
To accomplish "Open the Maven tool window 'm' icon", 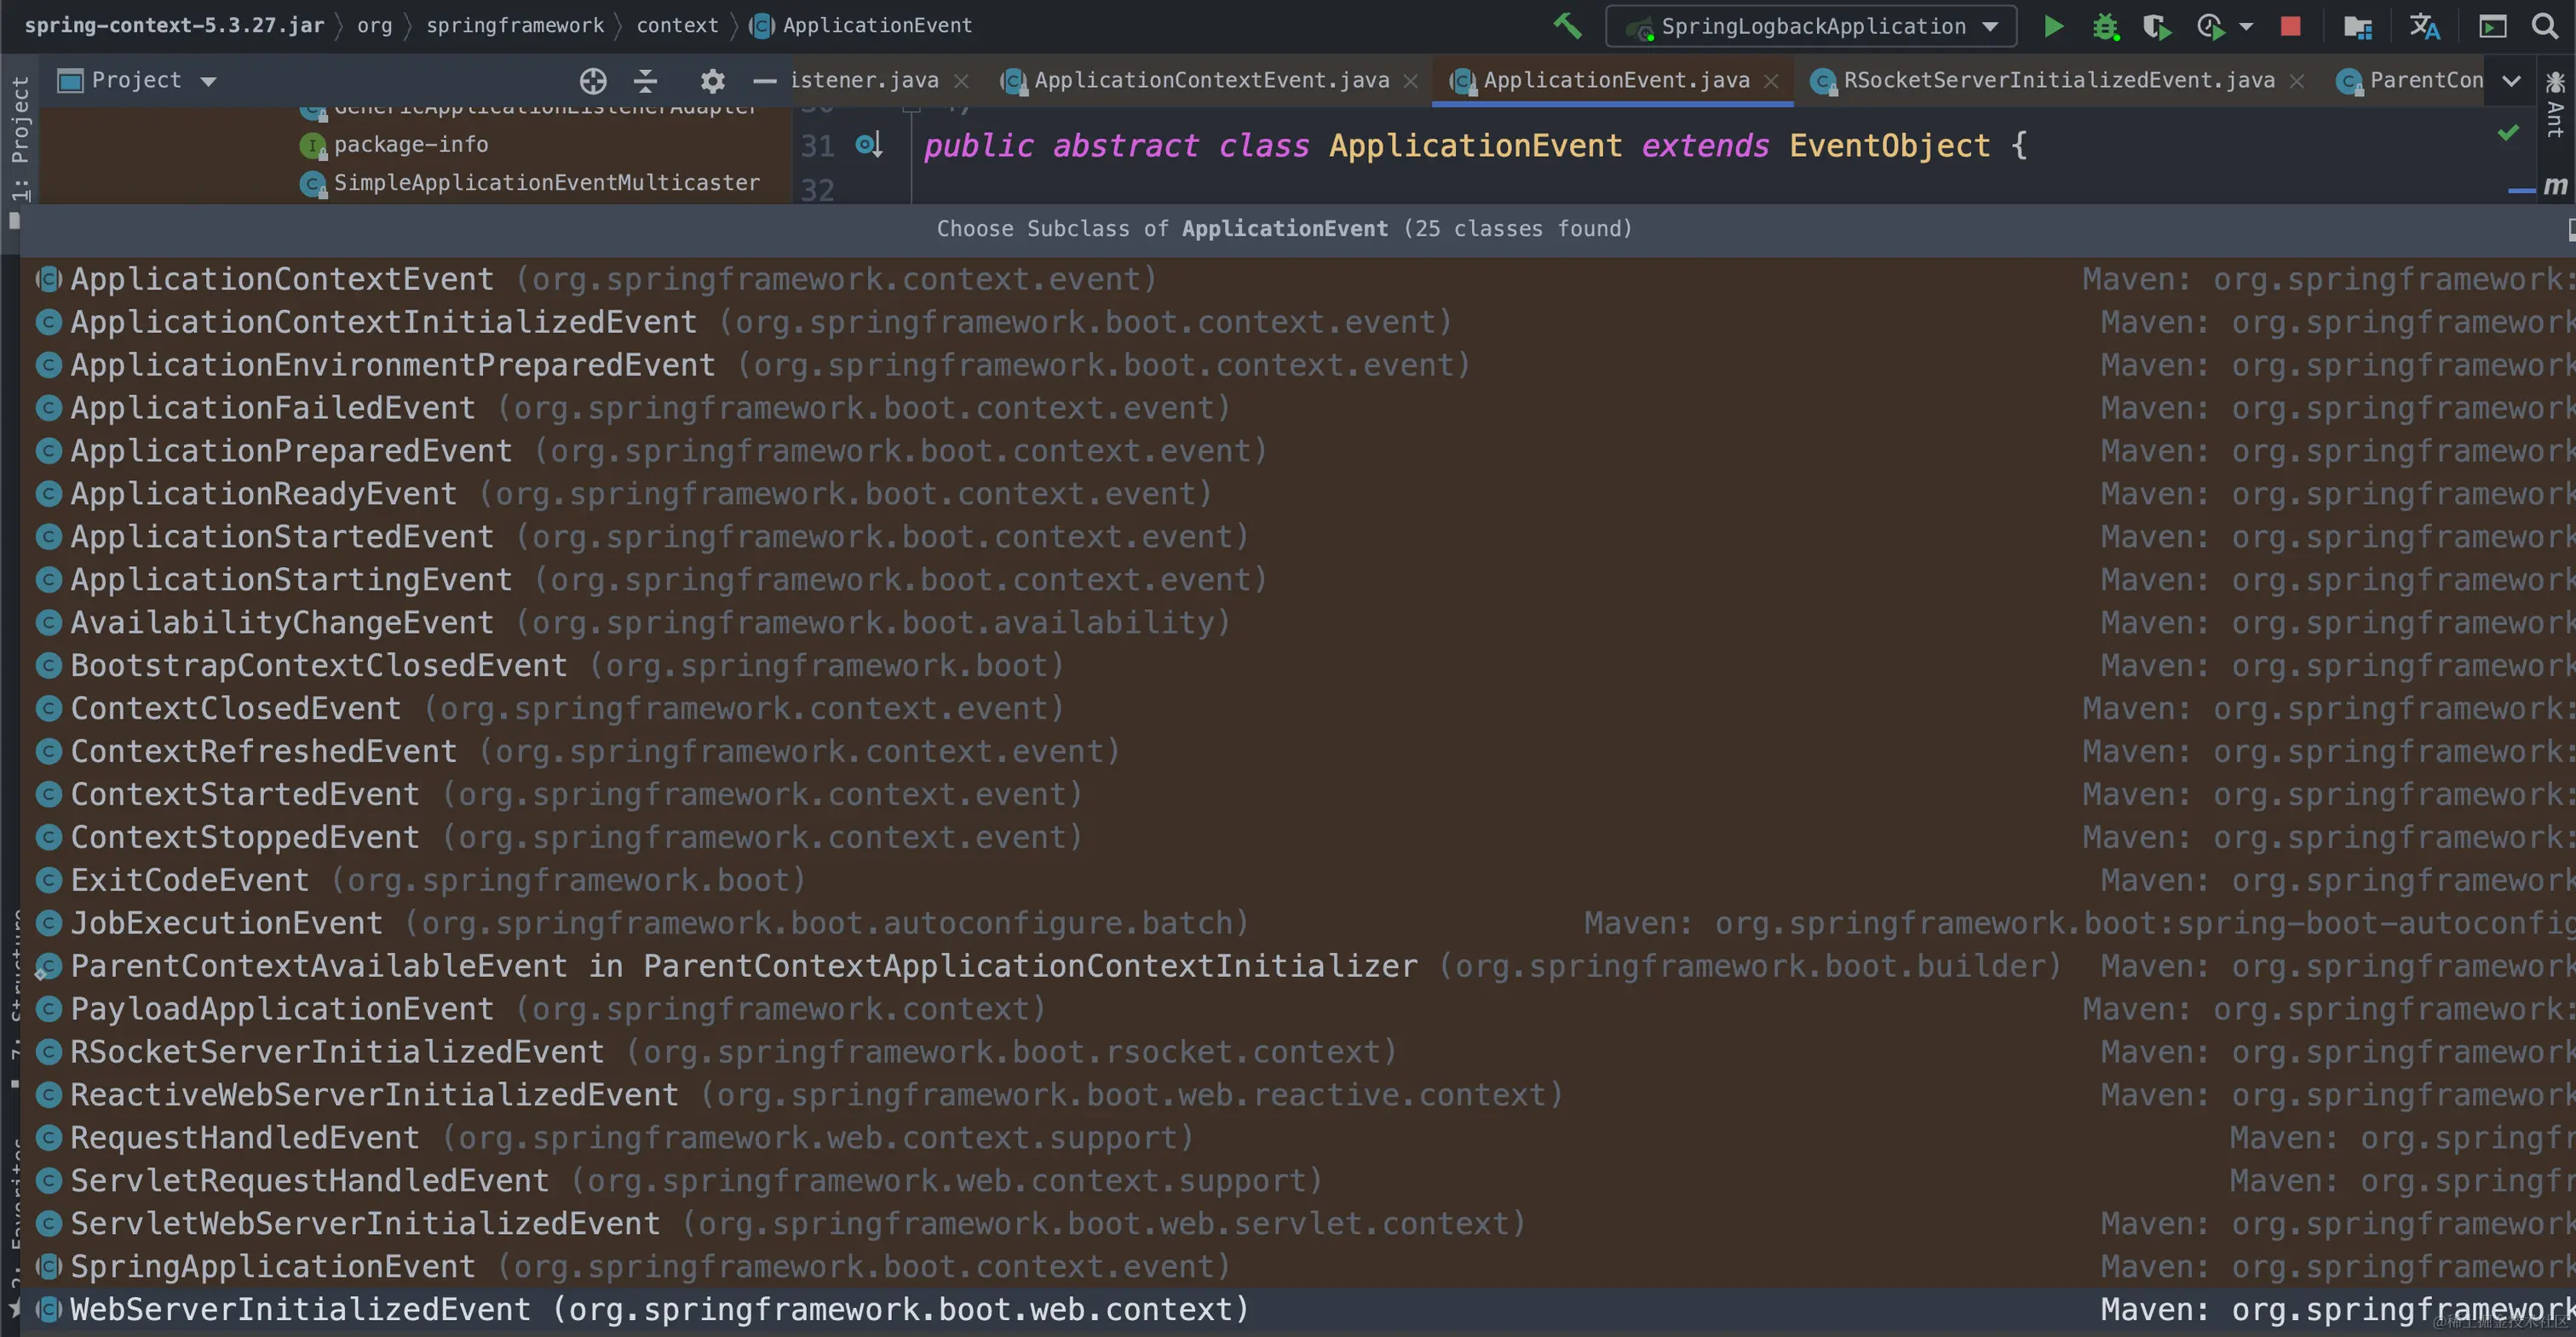I will point(2555,185).
